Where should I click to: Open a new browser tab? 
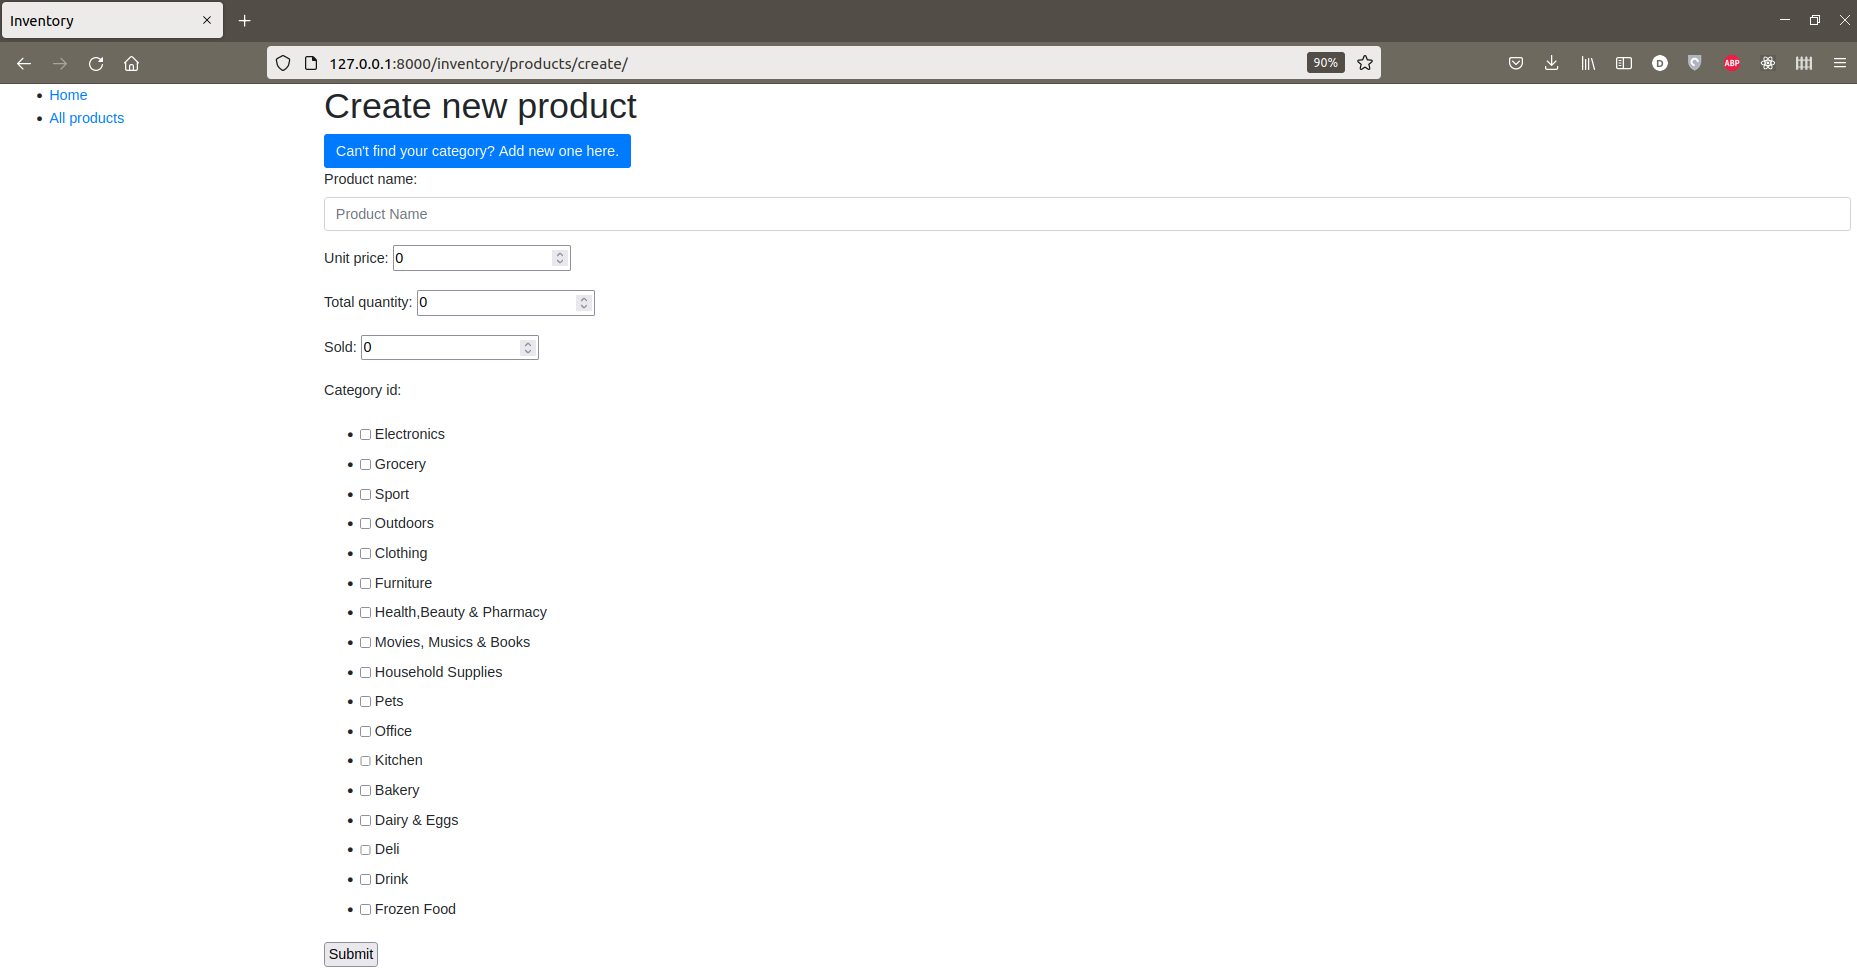coord(245,20)
